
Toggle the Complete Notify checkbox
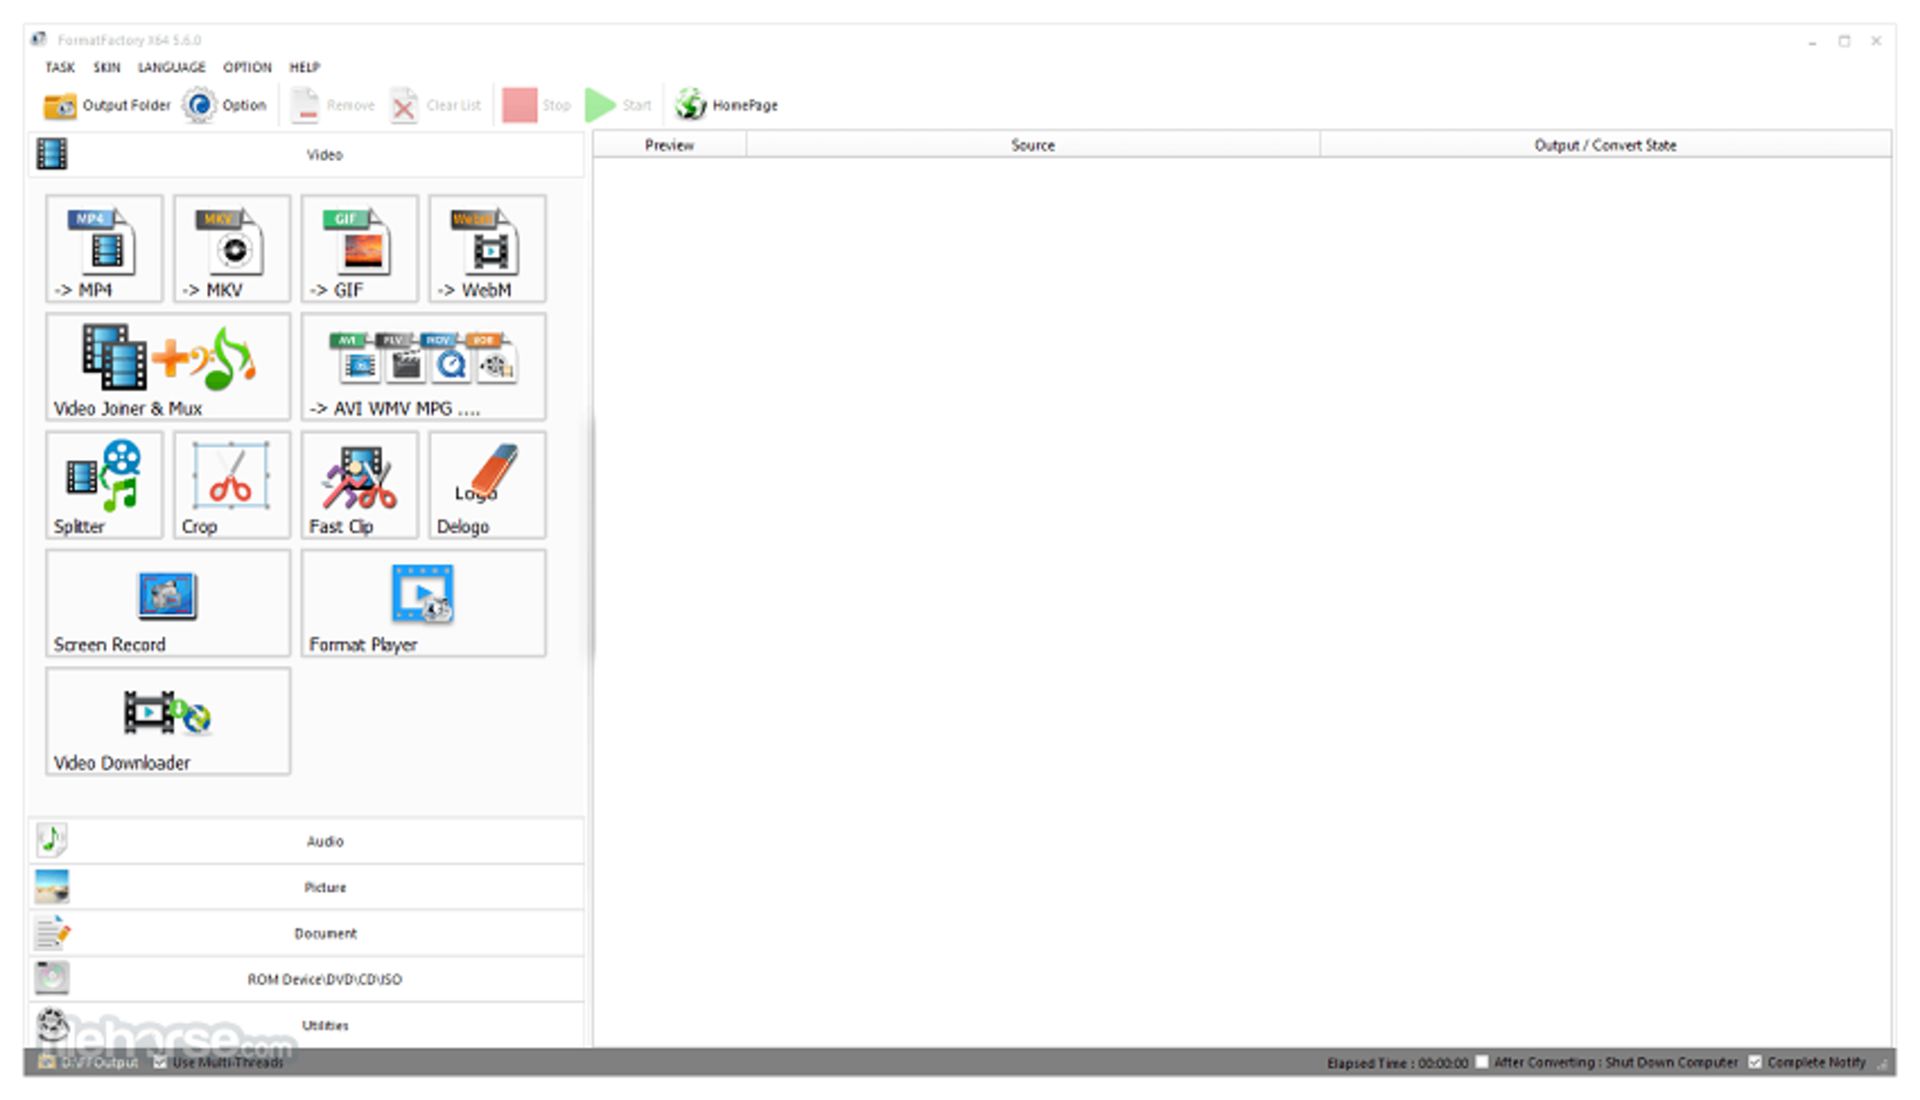tap(1755, 1062)
